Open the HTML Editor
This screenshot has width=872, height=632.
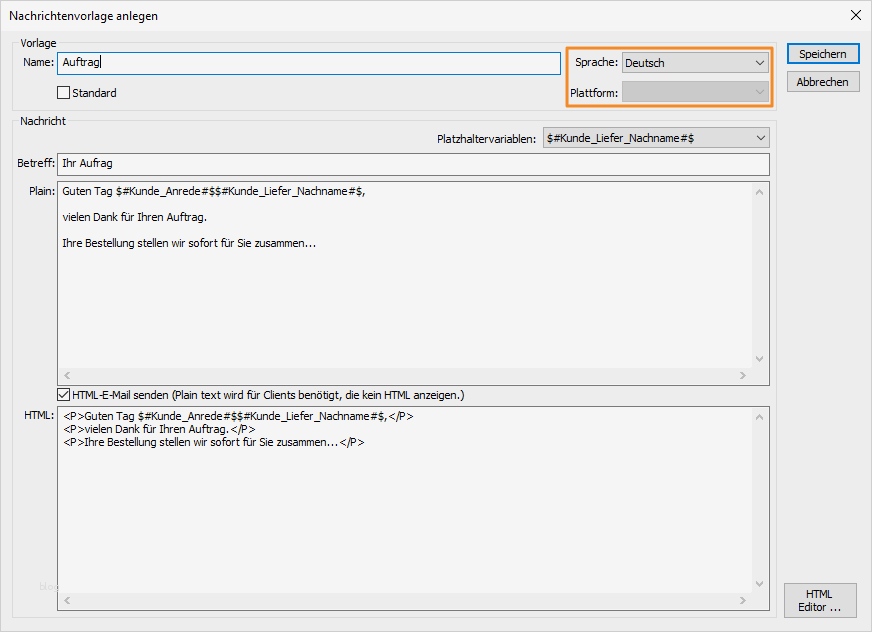820,600
